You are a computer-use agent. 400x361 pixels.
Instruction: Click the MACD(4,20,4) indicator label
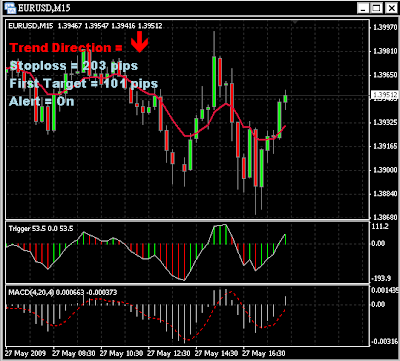(x=63, y=292)
